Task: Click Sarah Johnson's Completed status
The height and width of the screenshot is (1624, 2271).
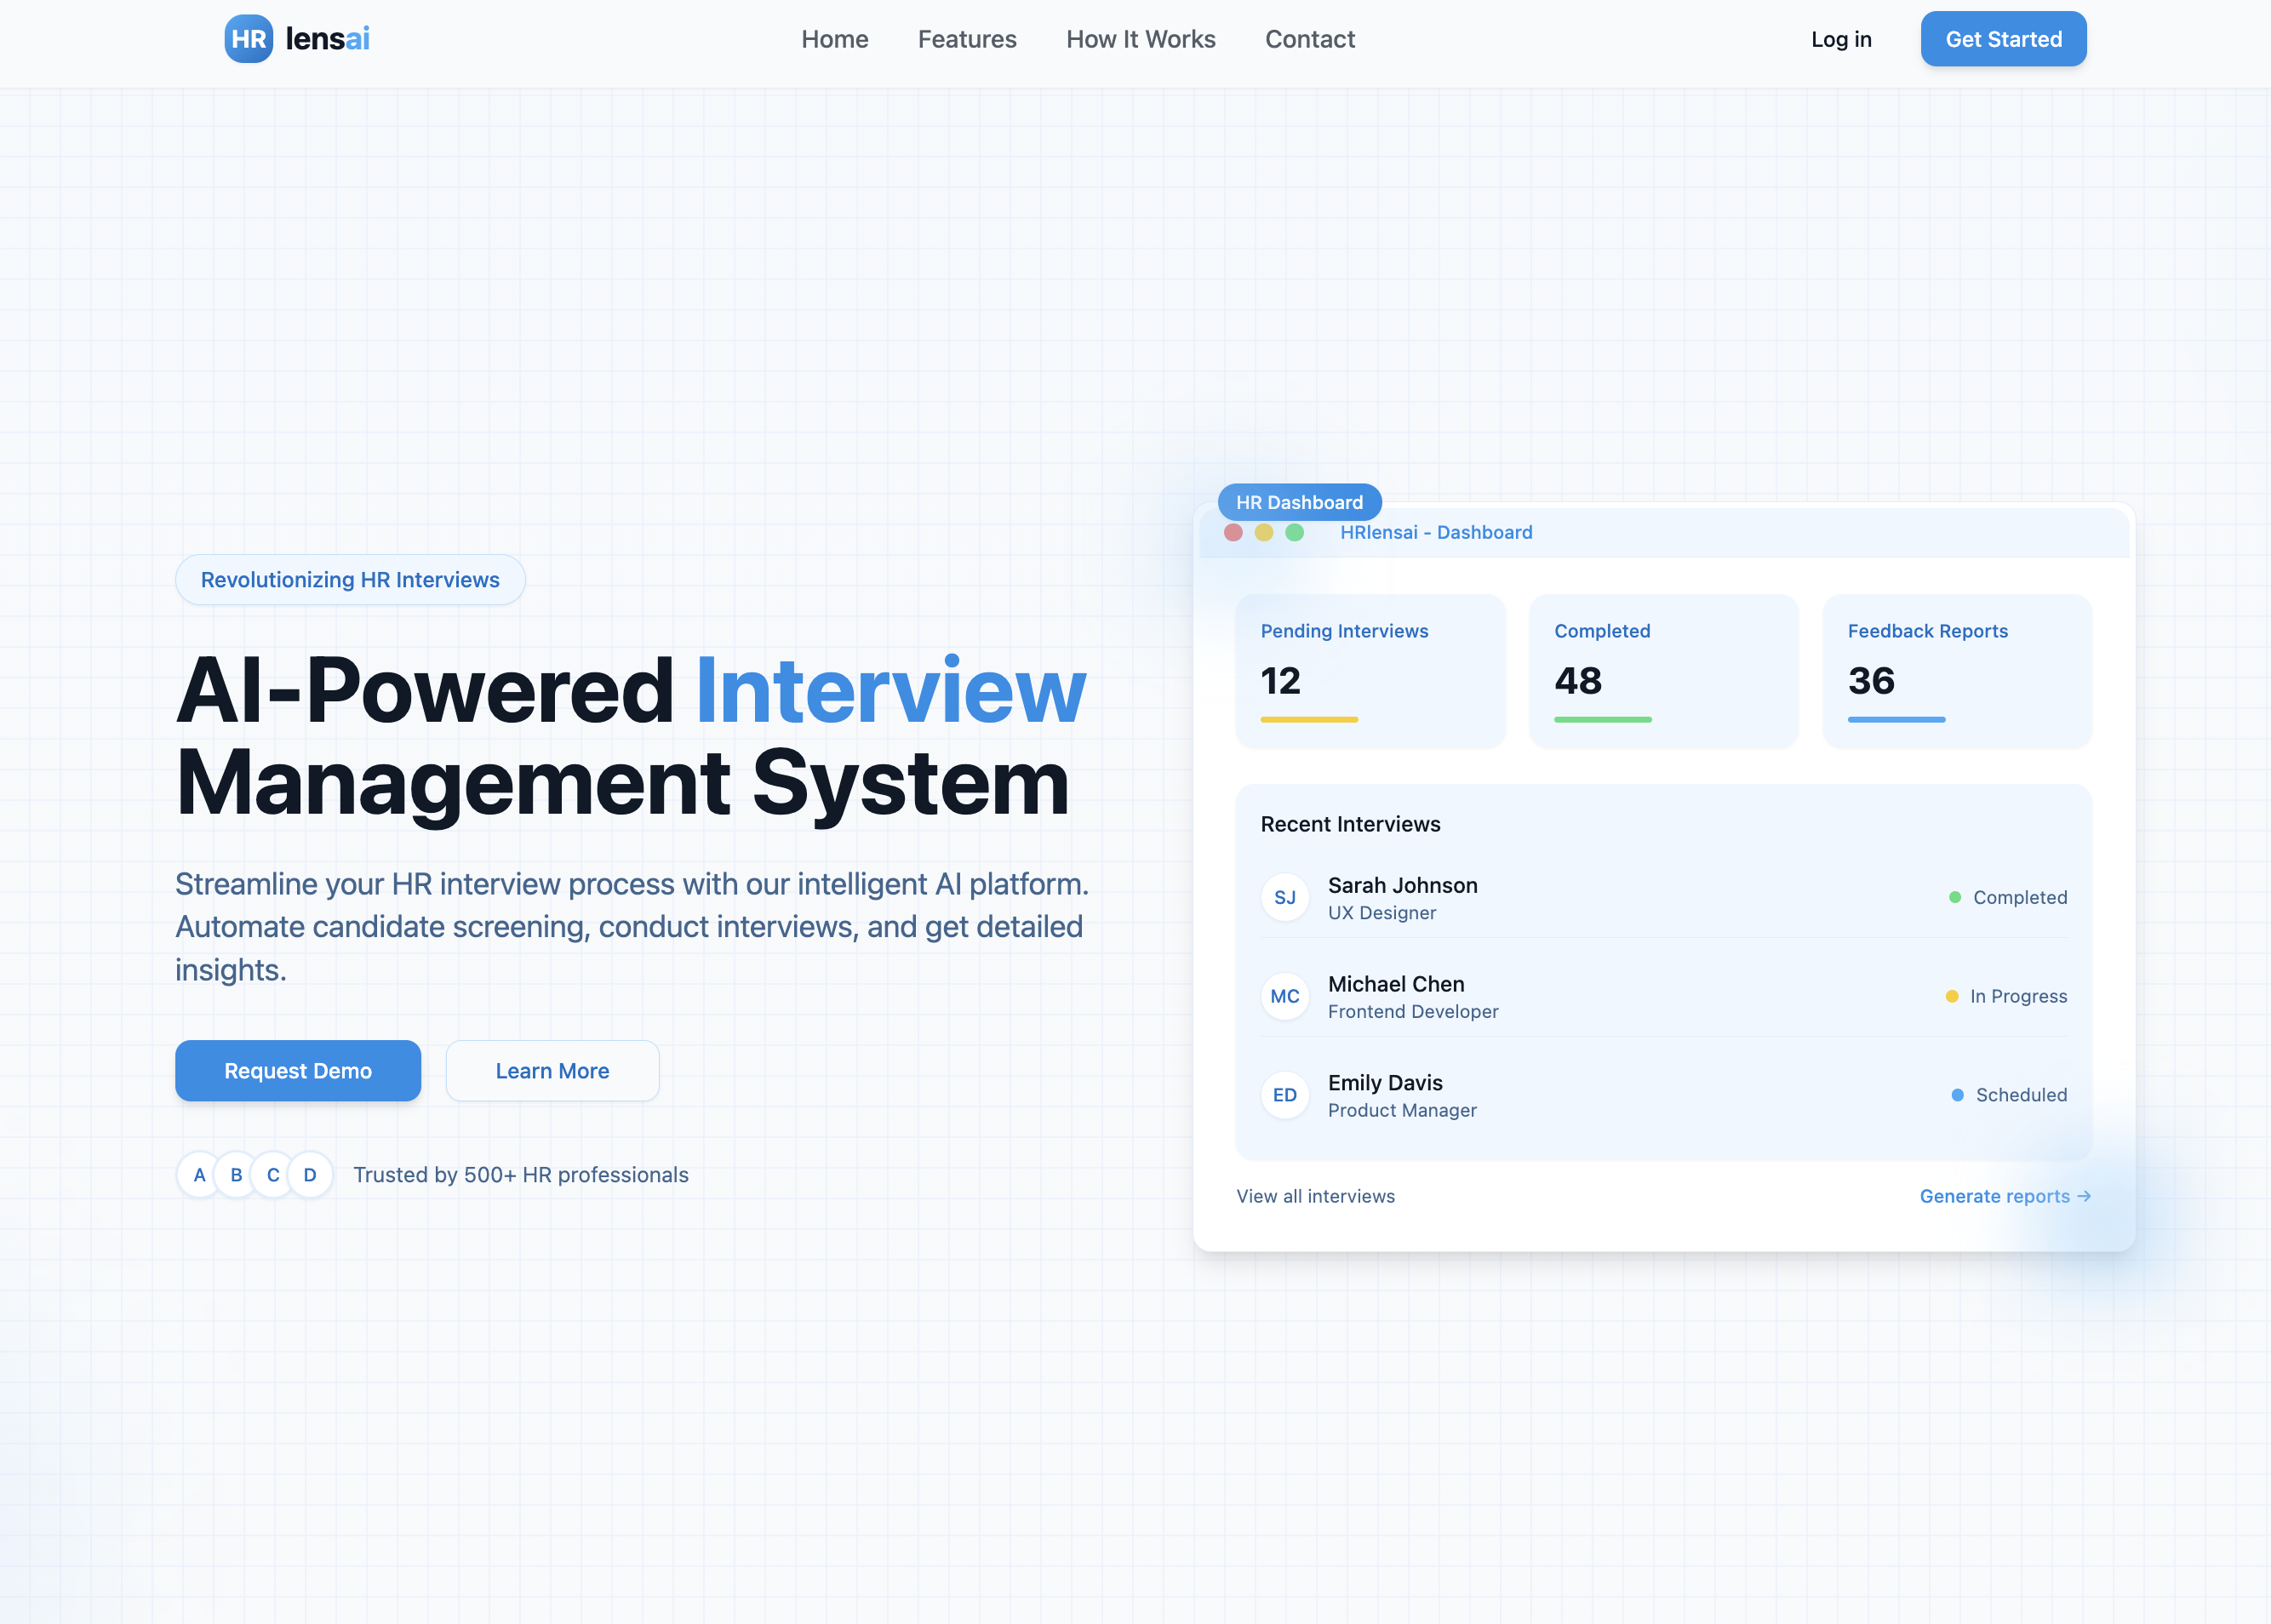Action: 2019,897
